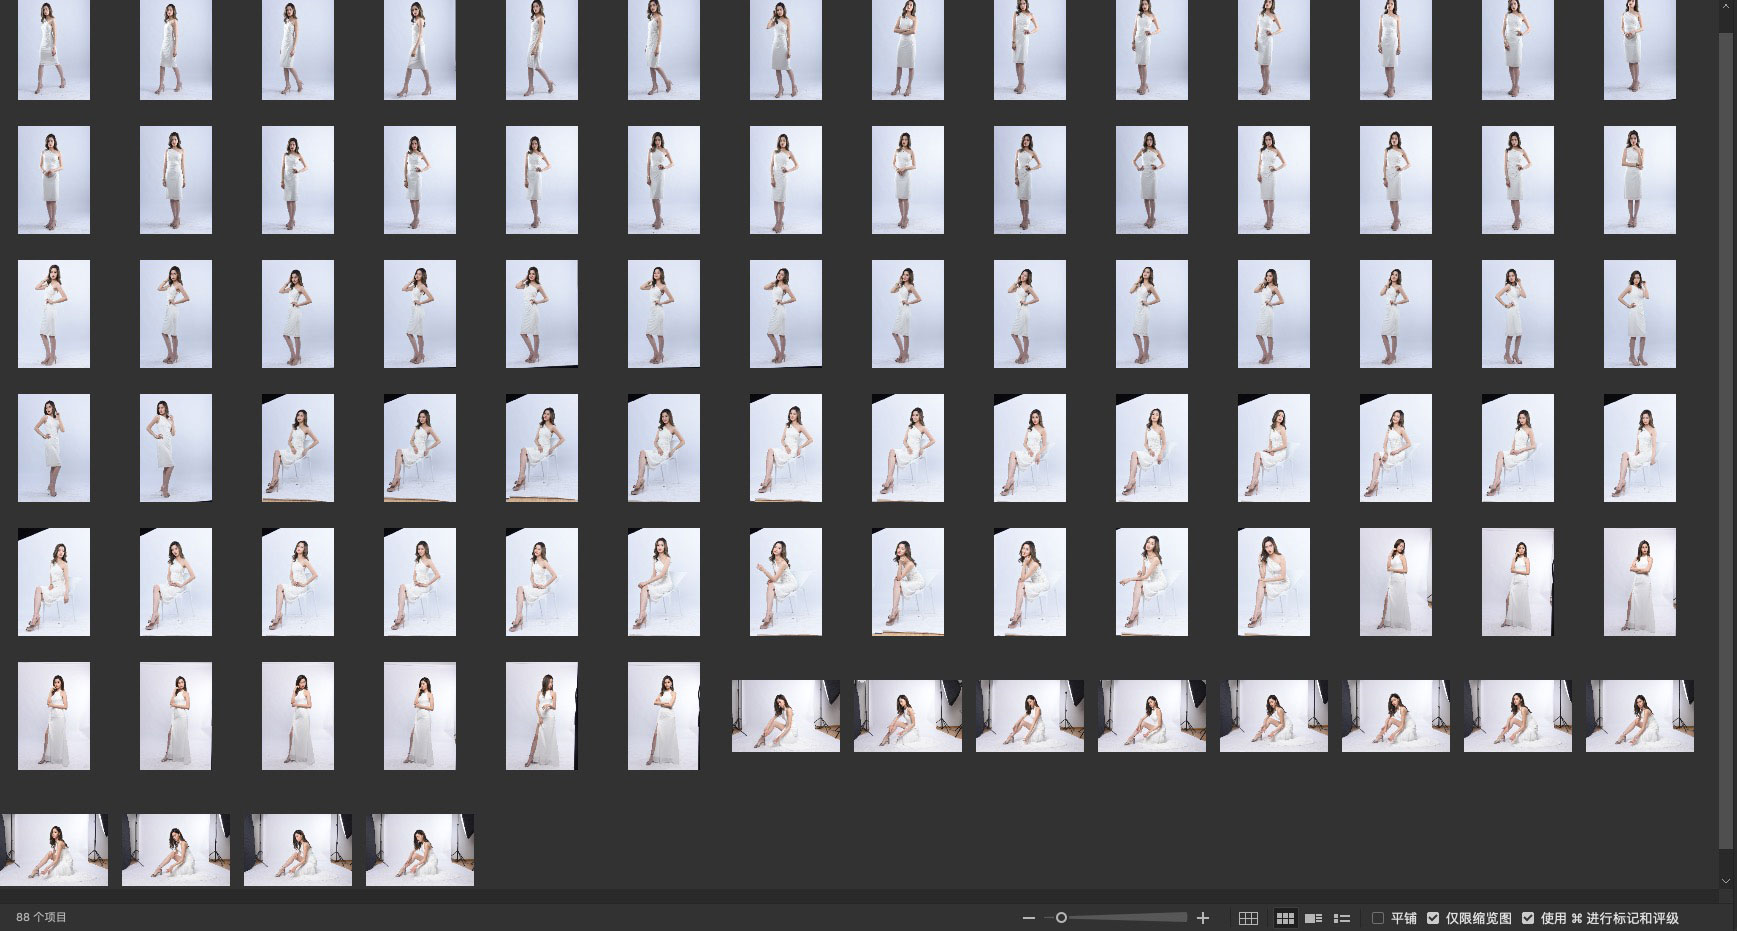Select the last thumbnail in the top row

coord(1639,50)
